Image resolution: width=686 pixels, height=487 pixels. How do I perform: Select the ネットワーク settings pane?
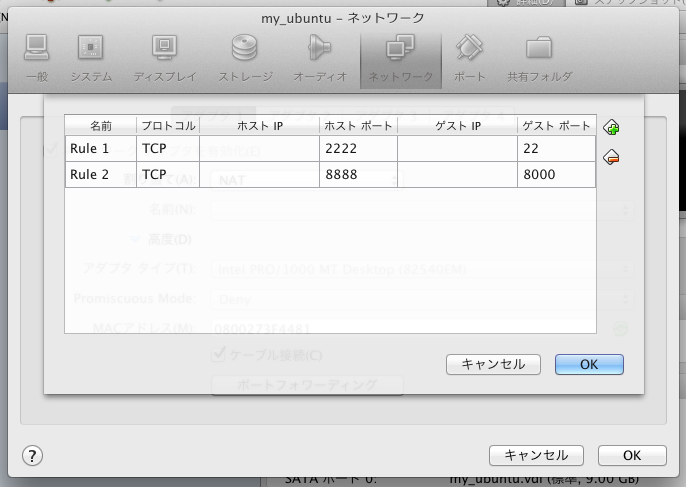(401, 60)
